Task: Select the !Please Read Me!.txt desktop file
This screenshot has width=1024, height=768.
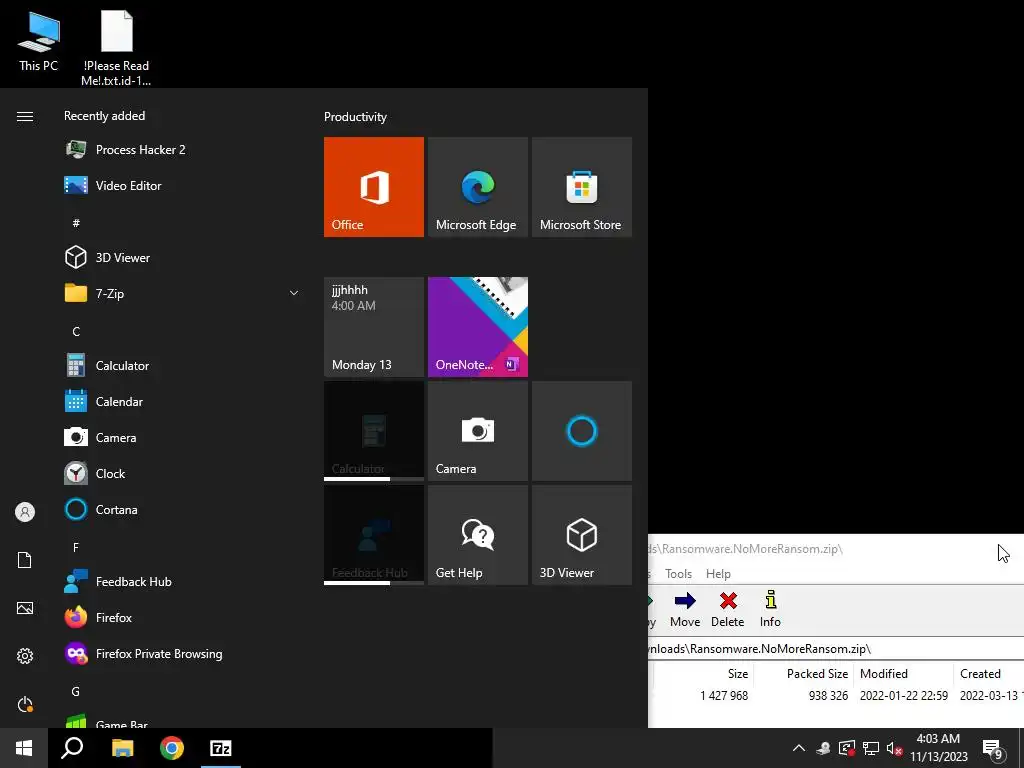Action: coord(116,48)
